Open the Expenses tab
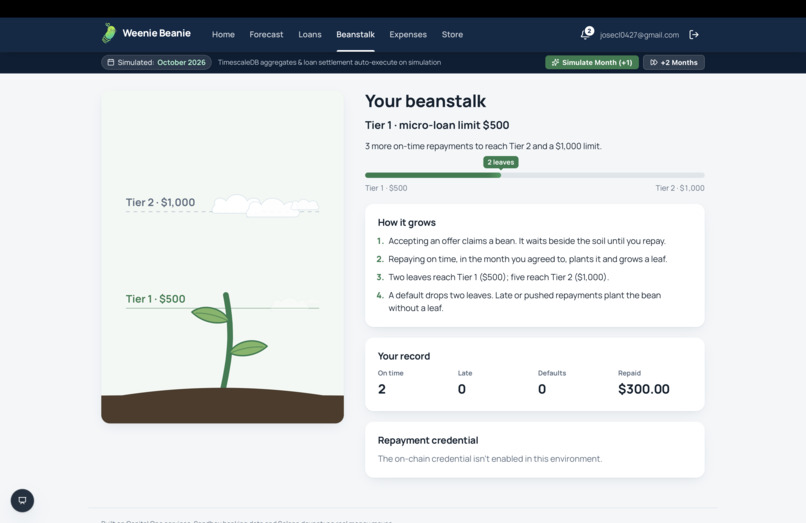806x523 pixels. [408, 34]
